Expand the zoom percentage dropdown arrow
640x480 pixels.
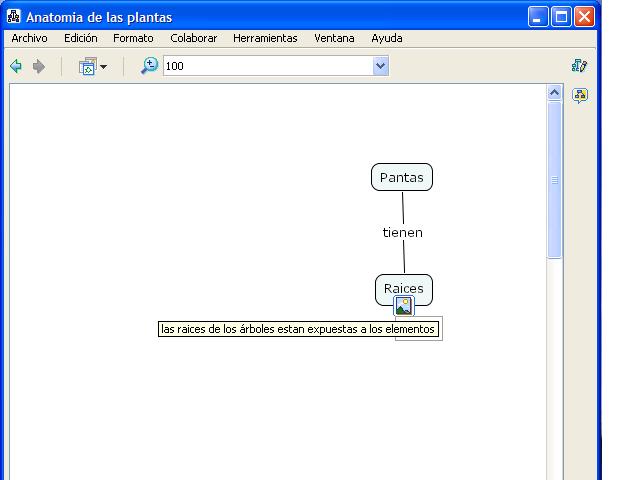coord(380,66)
